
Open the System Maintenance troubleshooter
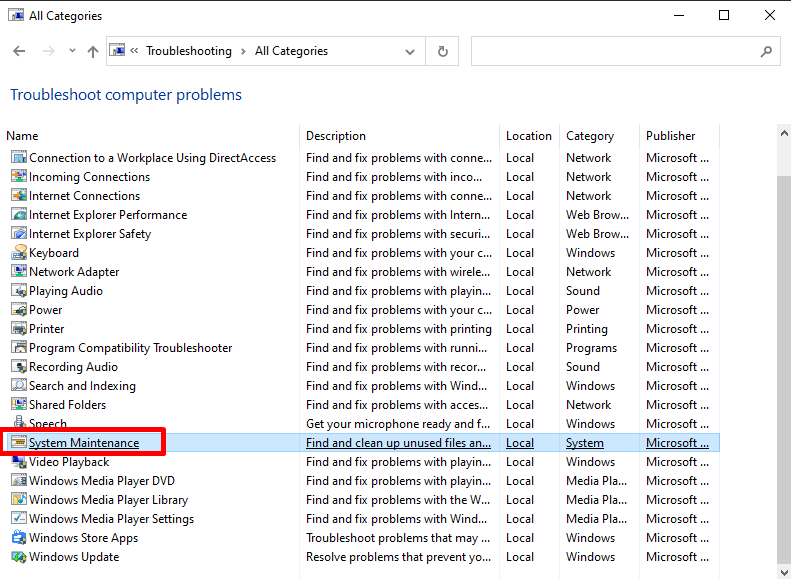tap(84, 443)
